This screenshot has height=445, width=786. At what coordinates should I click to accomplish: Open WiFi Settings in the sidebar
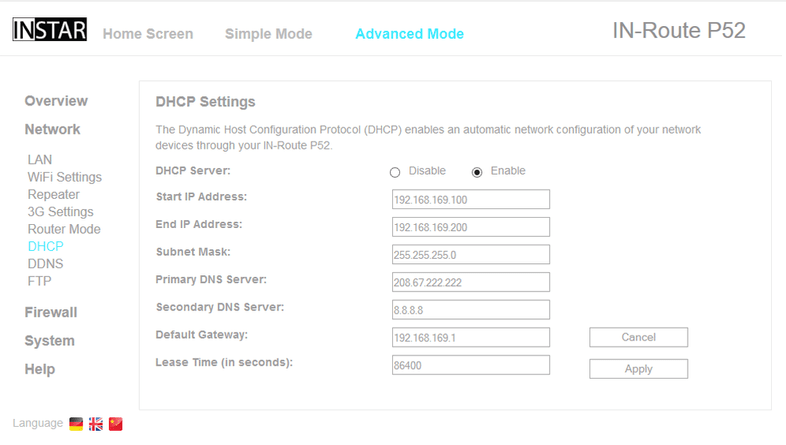tap(64, 177)
